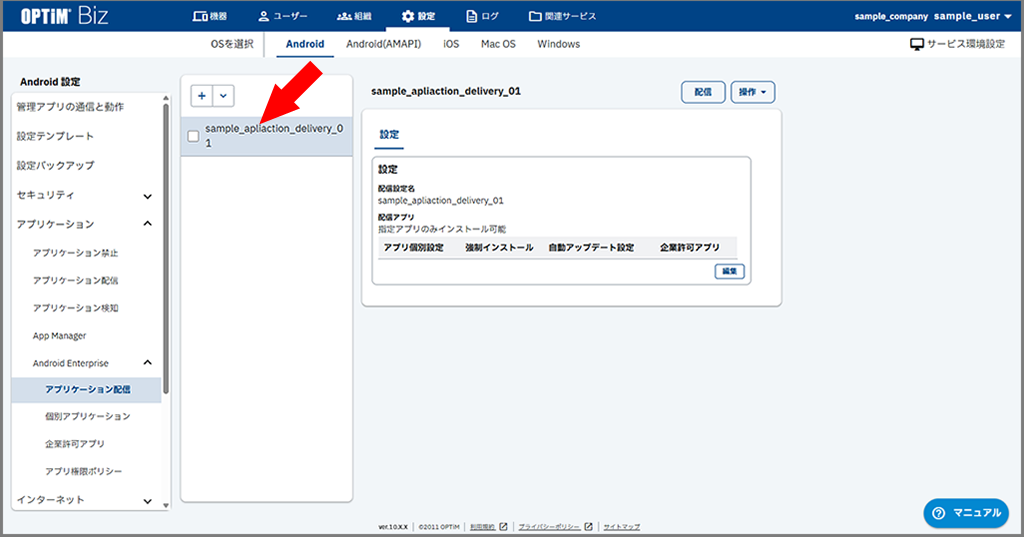Switch to the Windows tab
1024x537 pixels.
[x=558, y=44]
